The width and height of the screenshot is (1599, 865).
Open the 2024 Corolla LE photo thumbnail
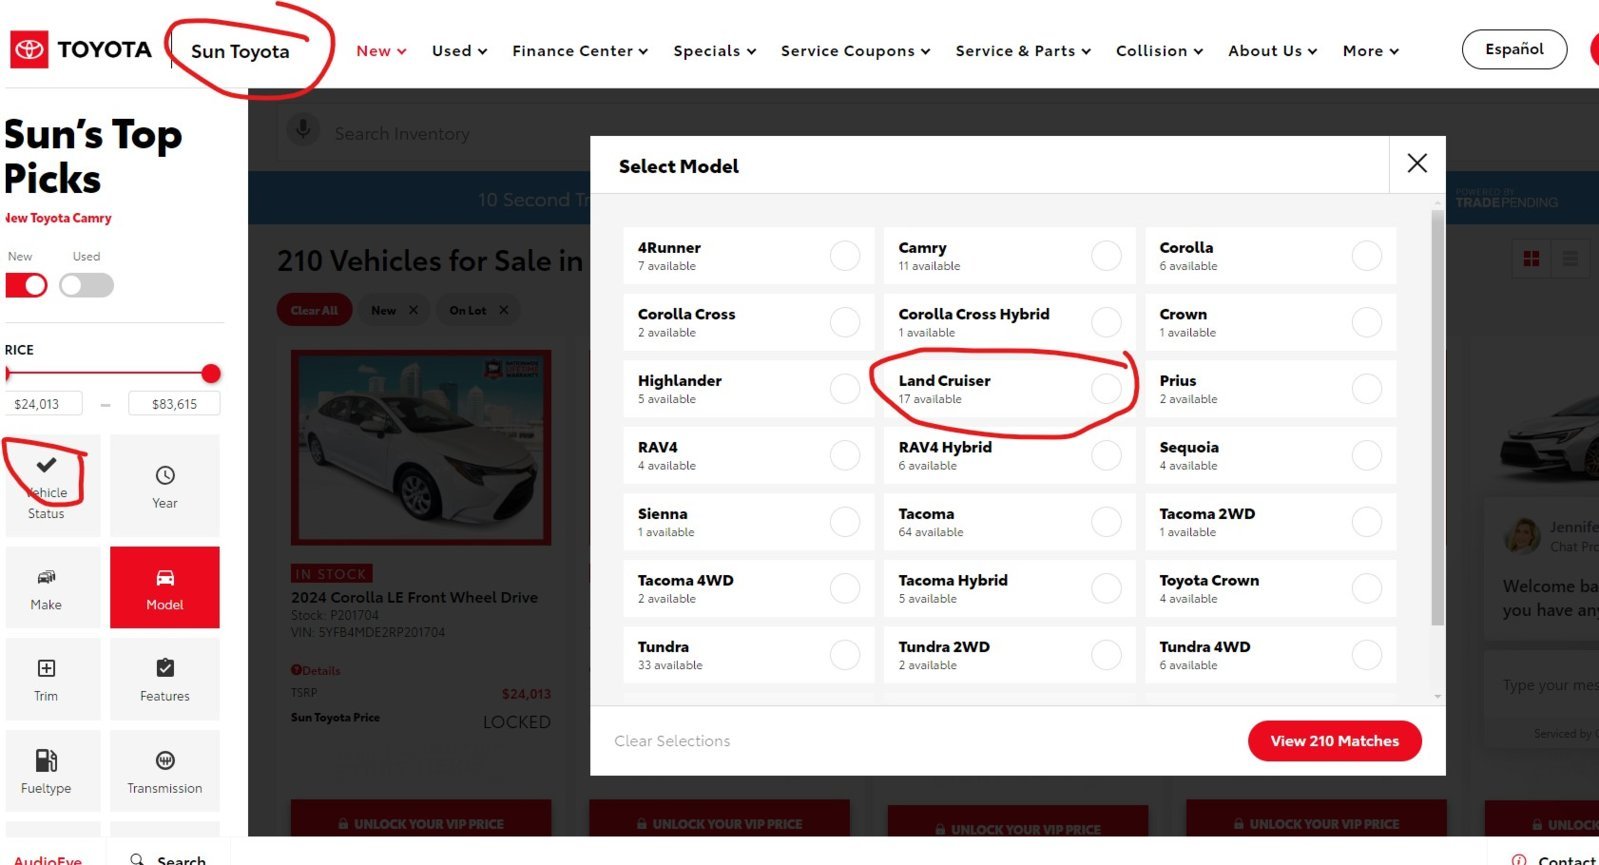tap(421, 447)
